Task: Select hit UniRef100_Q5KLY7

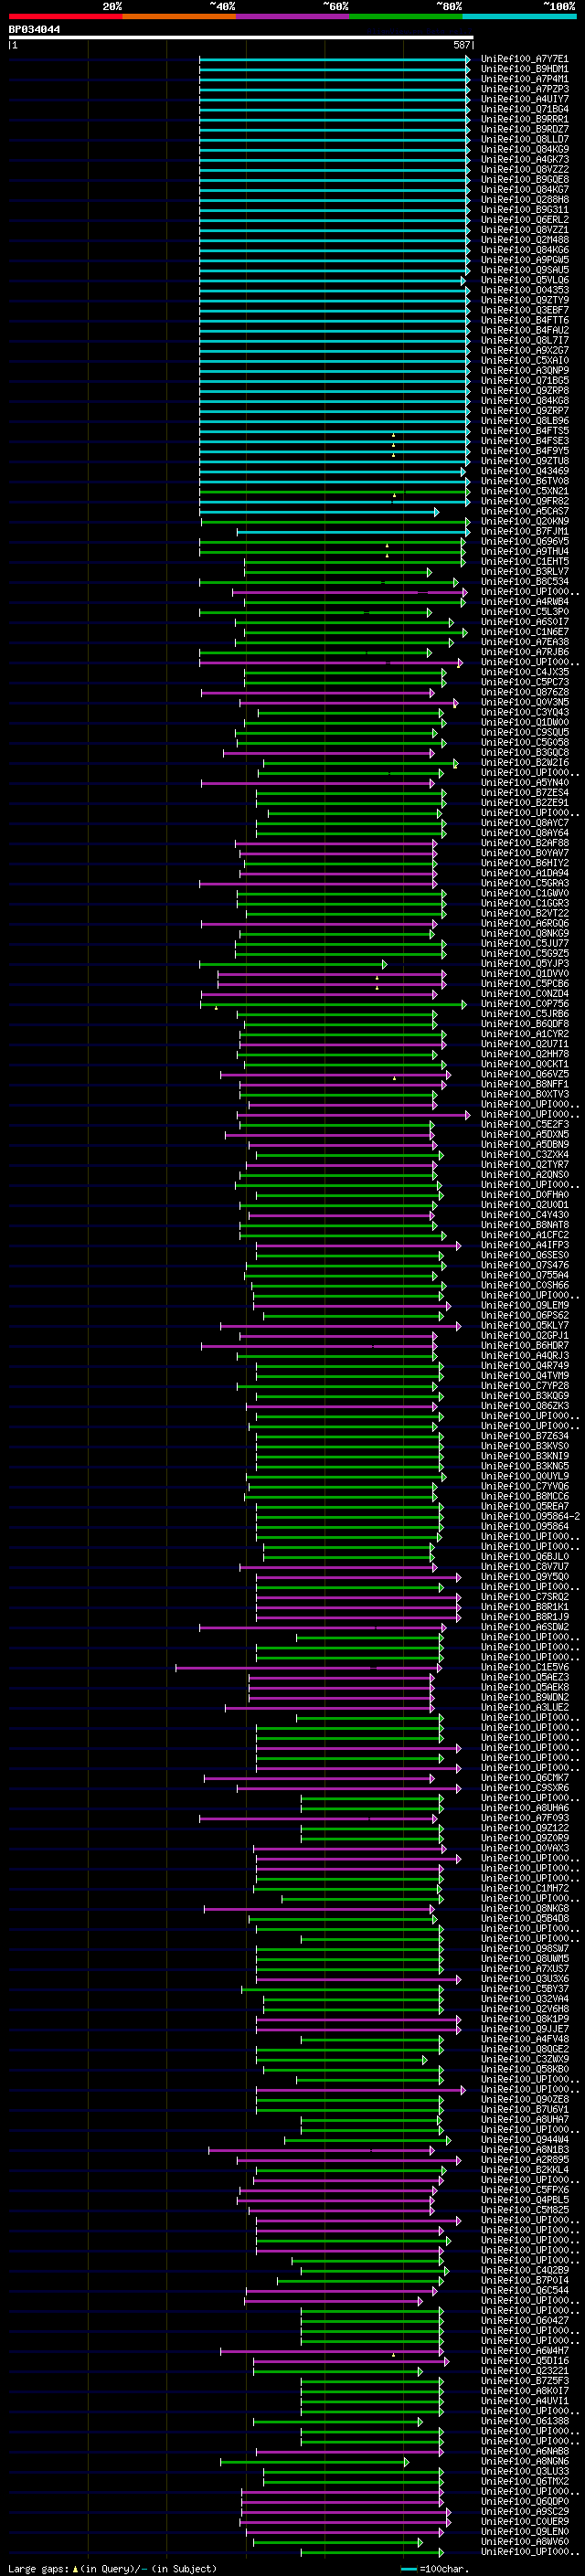Action: pyautogui.click(x=524, y=1326)
